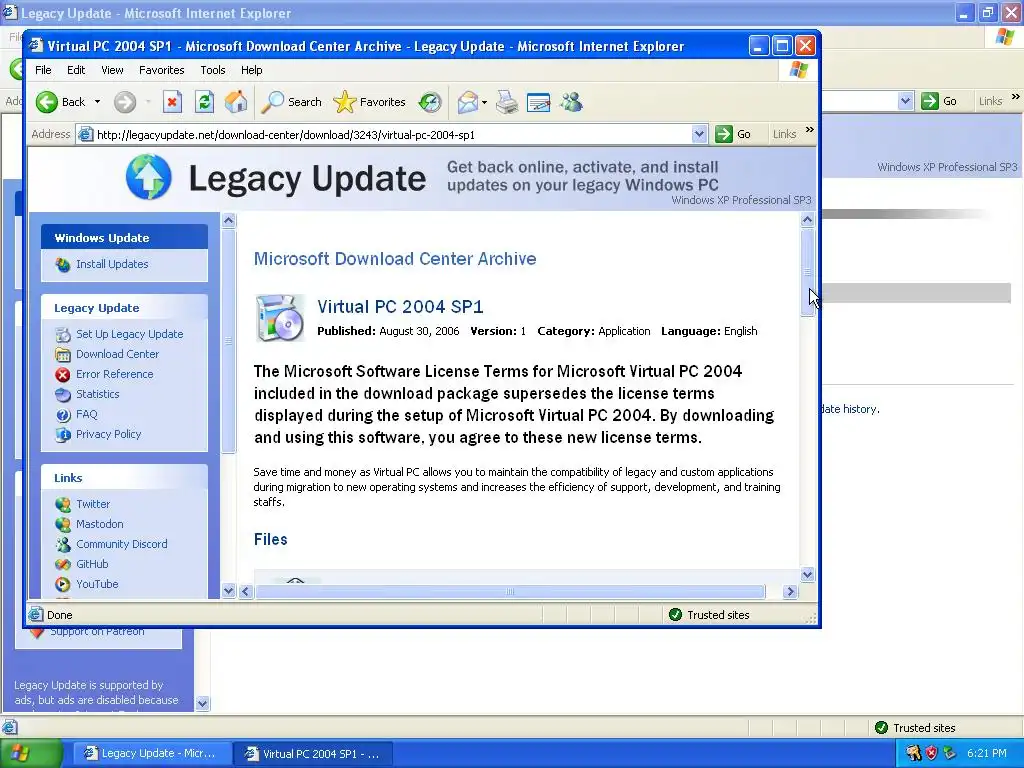Click the Windows Start button

(x=31, y=753)
